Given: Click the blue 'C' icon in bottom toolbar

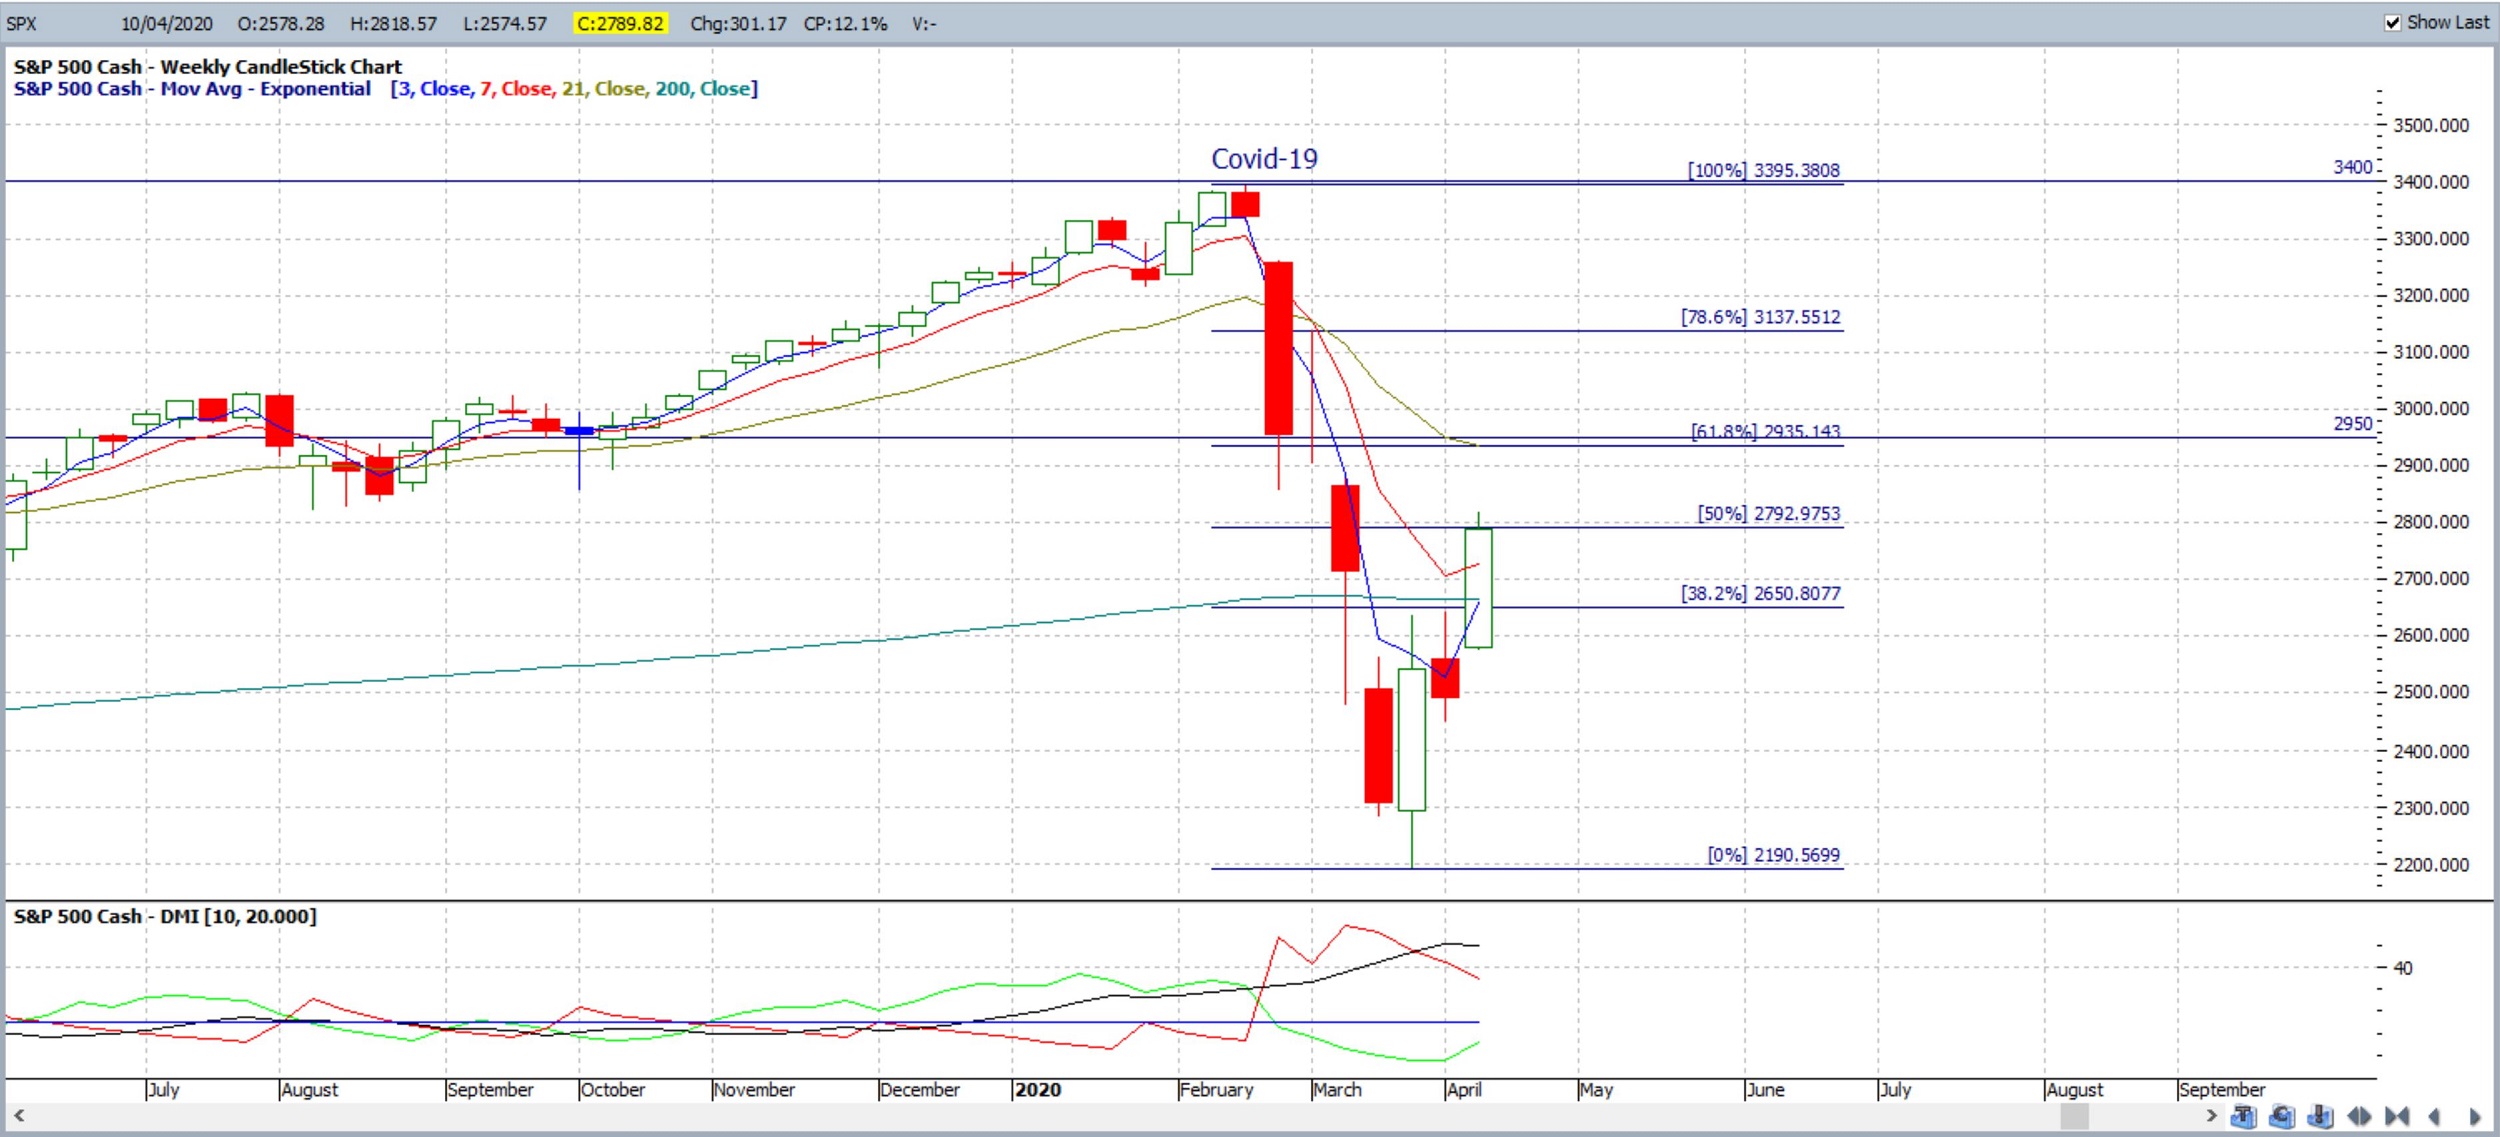Looking at the screenshot, I should tap(2281, 1116).
